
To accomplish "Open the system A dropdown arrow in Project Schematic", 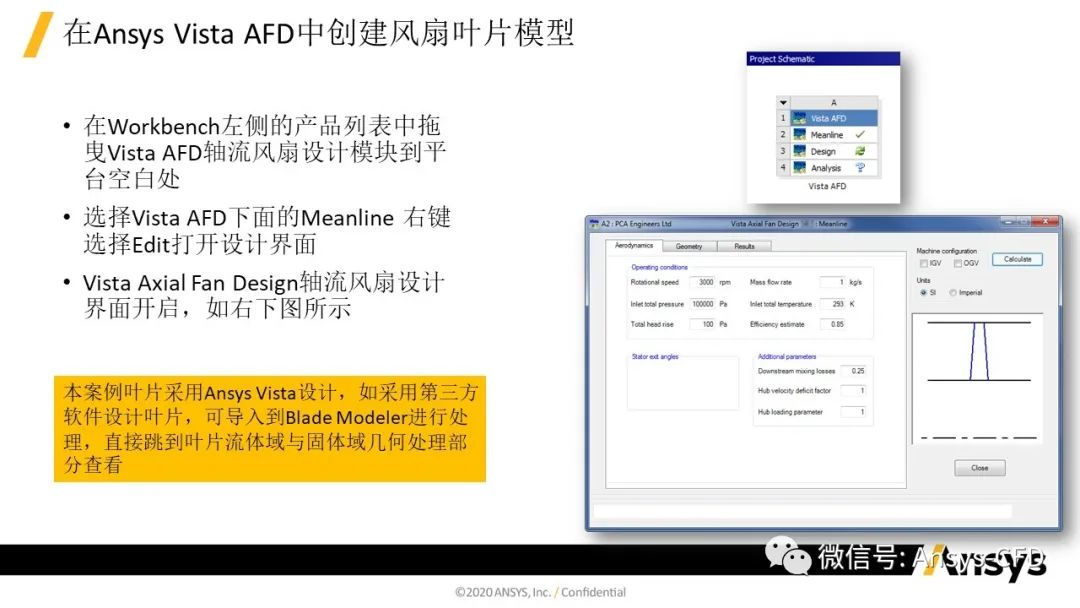I will [x=783, y=102].
